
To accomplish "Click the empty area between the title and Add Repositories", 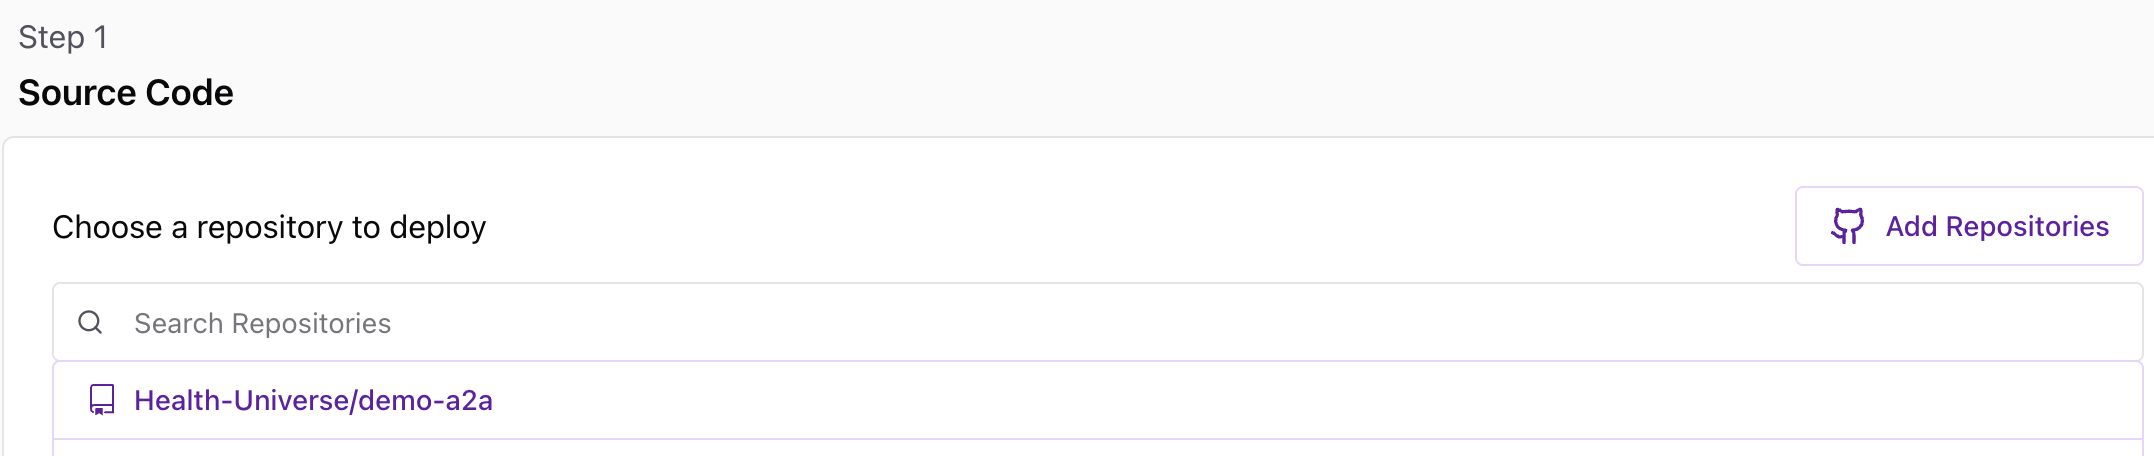I will (x=1140, y=227).
